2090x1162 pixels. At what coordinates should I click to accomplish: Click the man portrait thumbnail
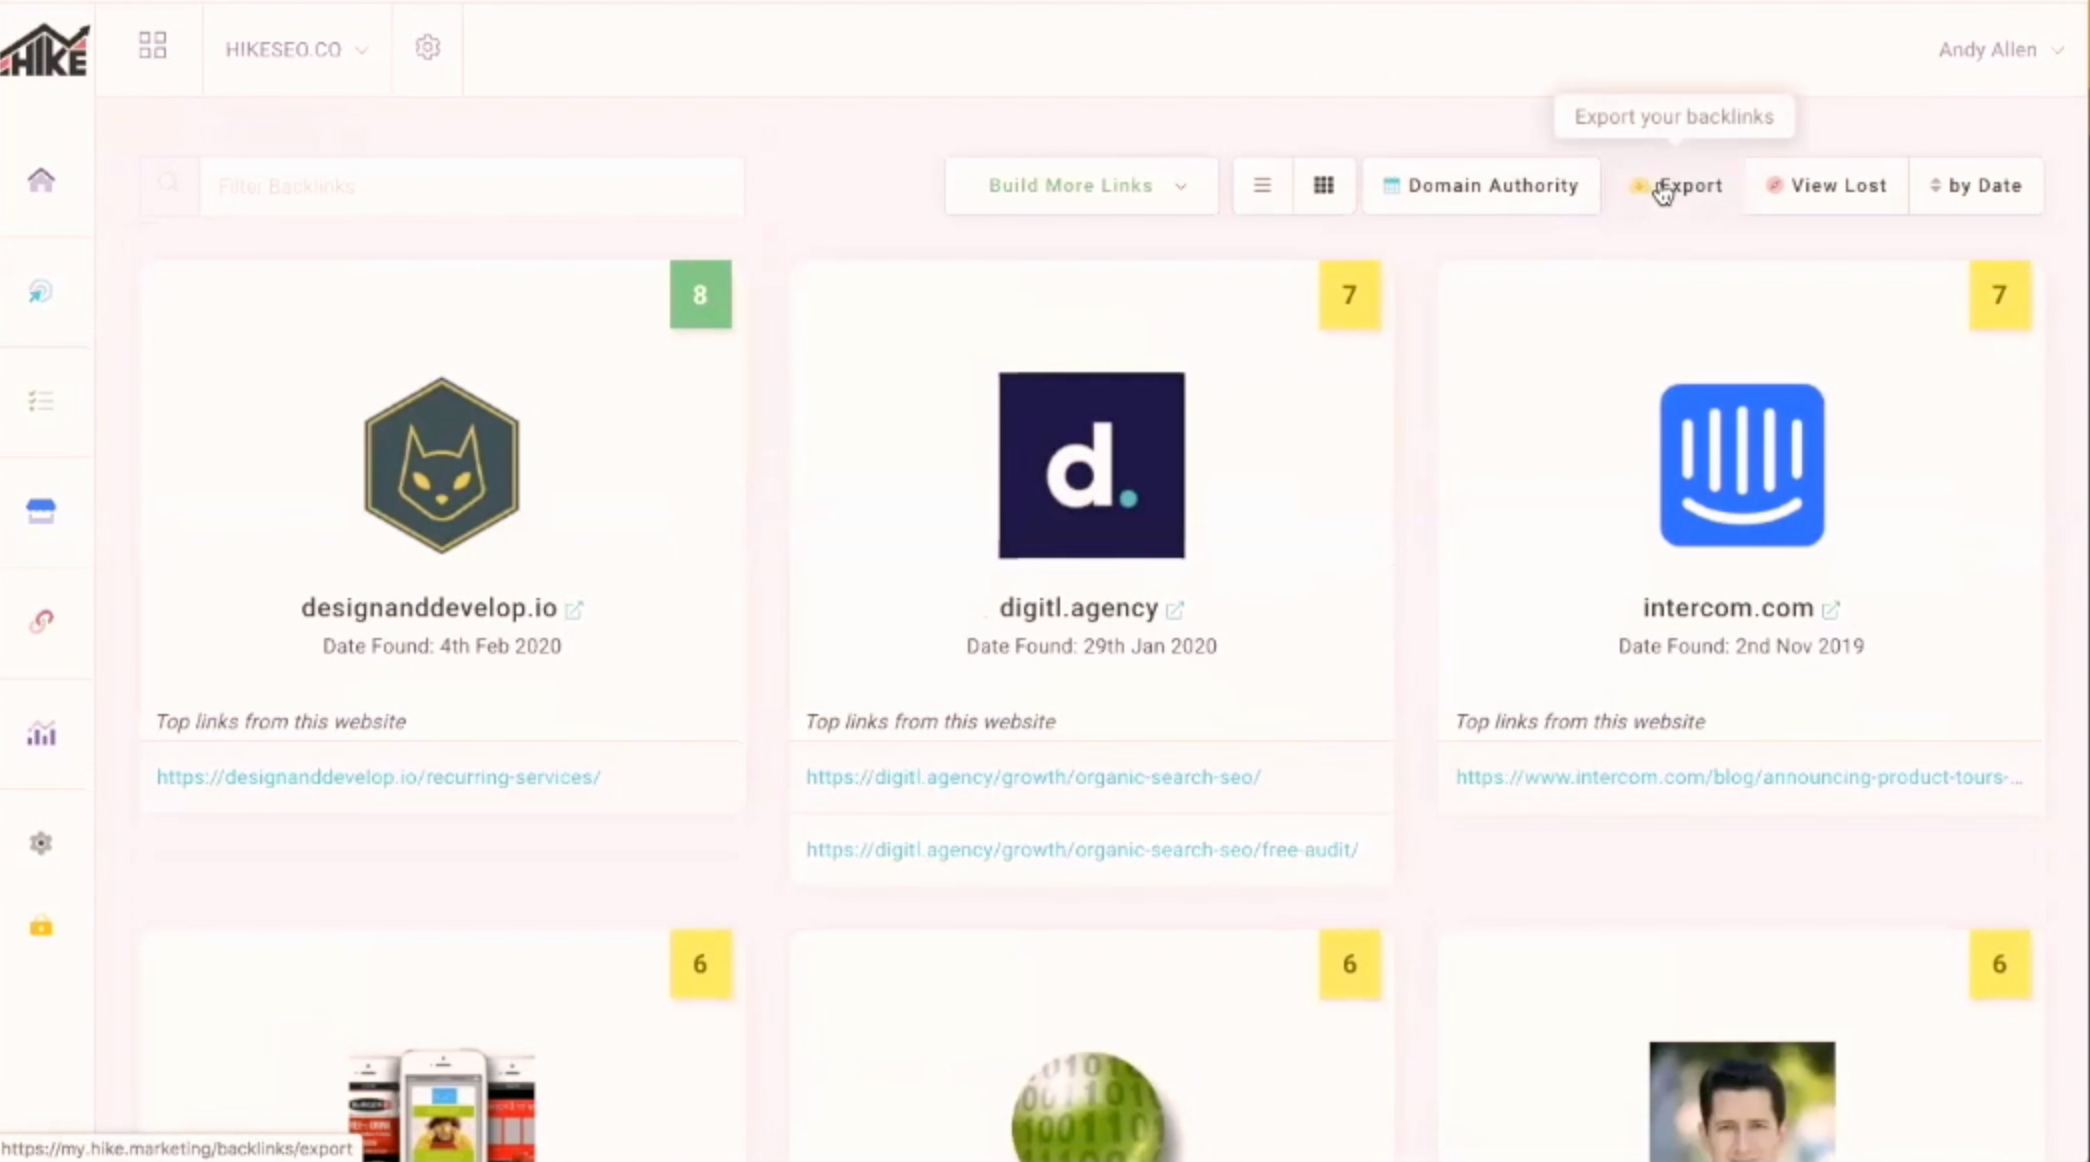click(1742, 1102)
